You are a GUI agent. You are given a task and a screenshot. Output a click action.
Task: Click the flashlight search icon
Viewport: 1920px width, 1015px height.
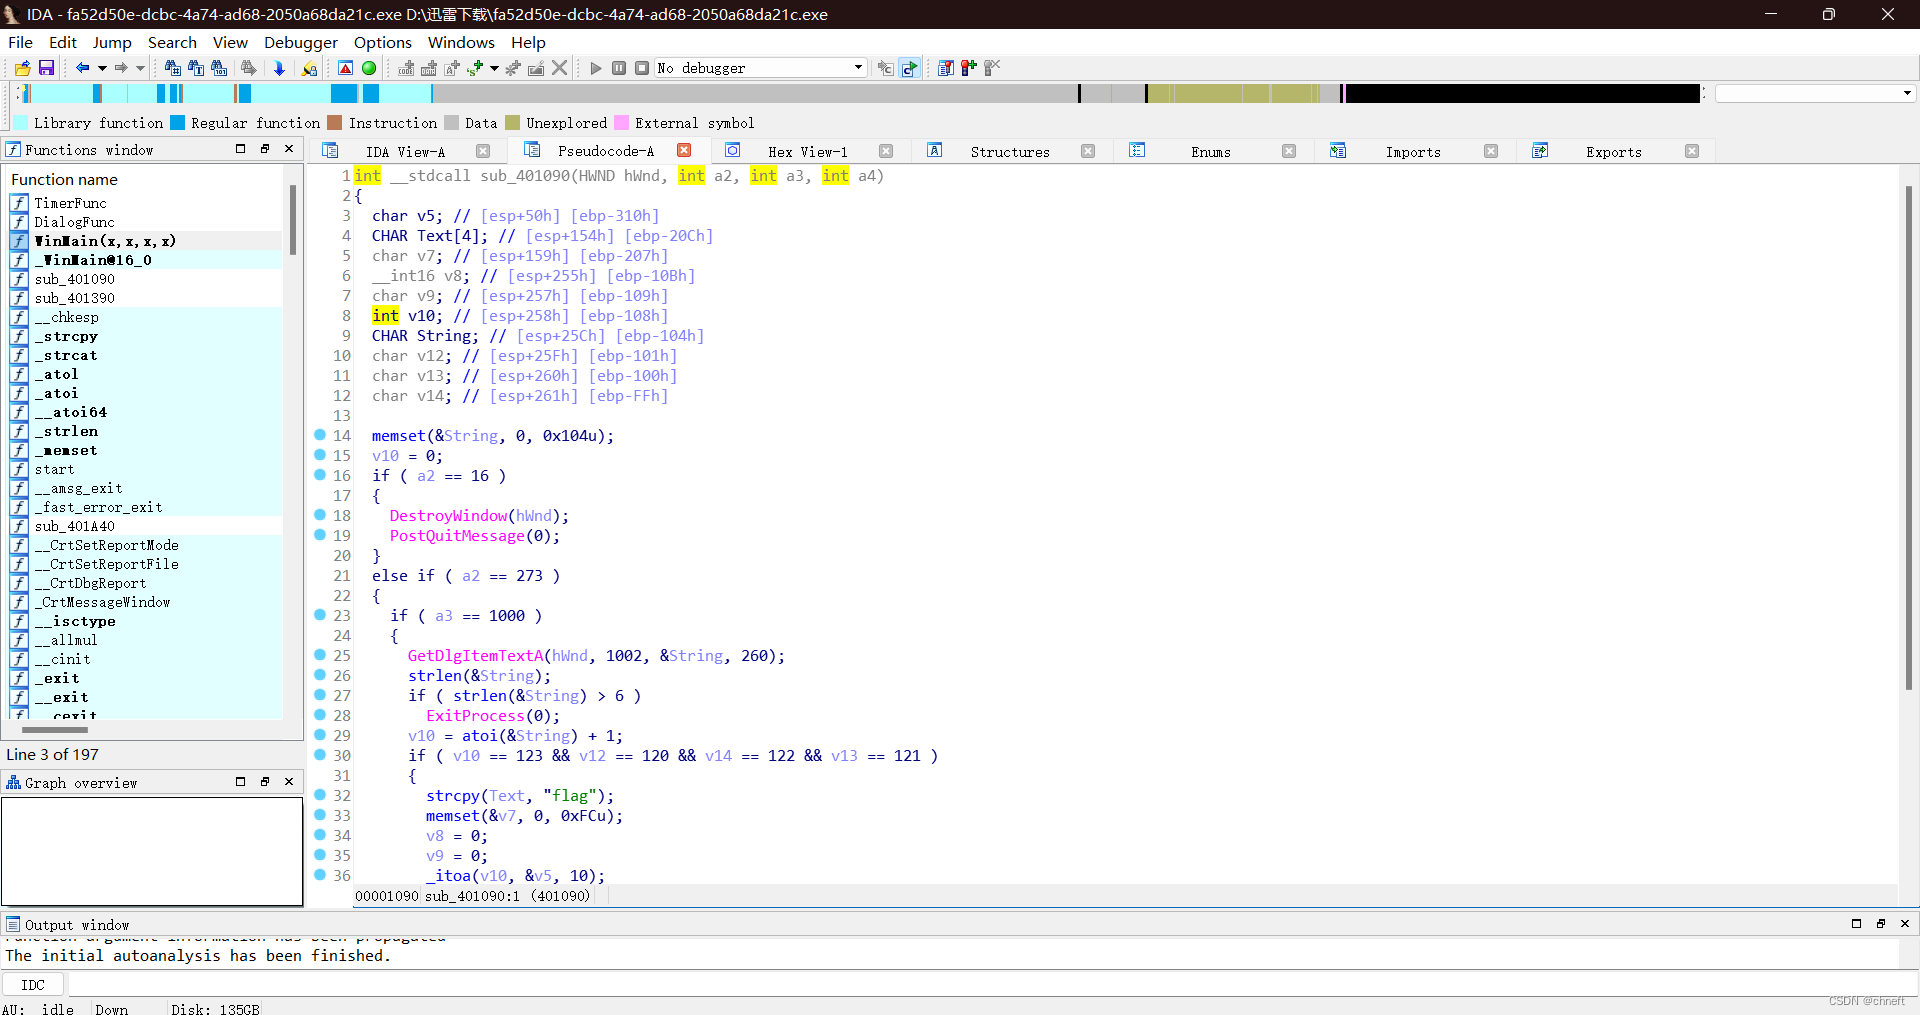309,68
